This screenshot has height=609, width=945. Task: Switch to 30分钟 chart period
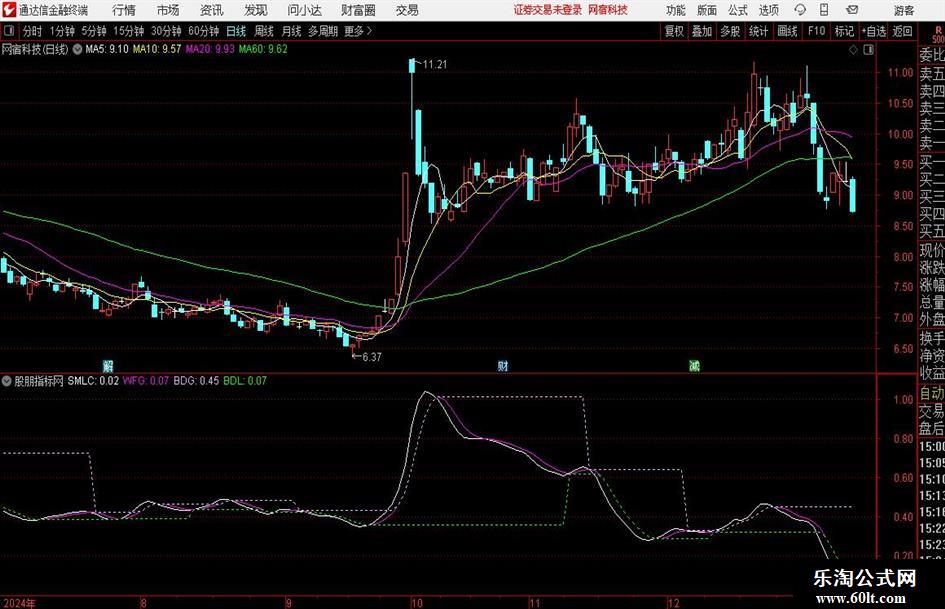pyautogui.click(x=166, y=31)
